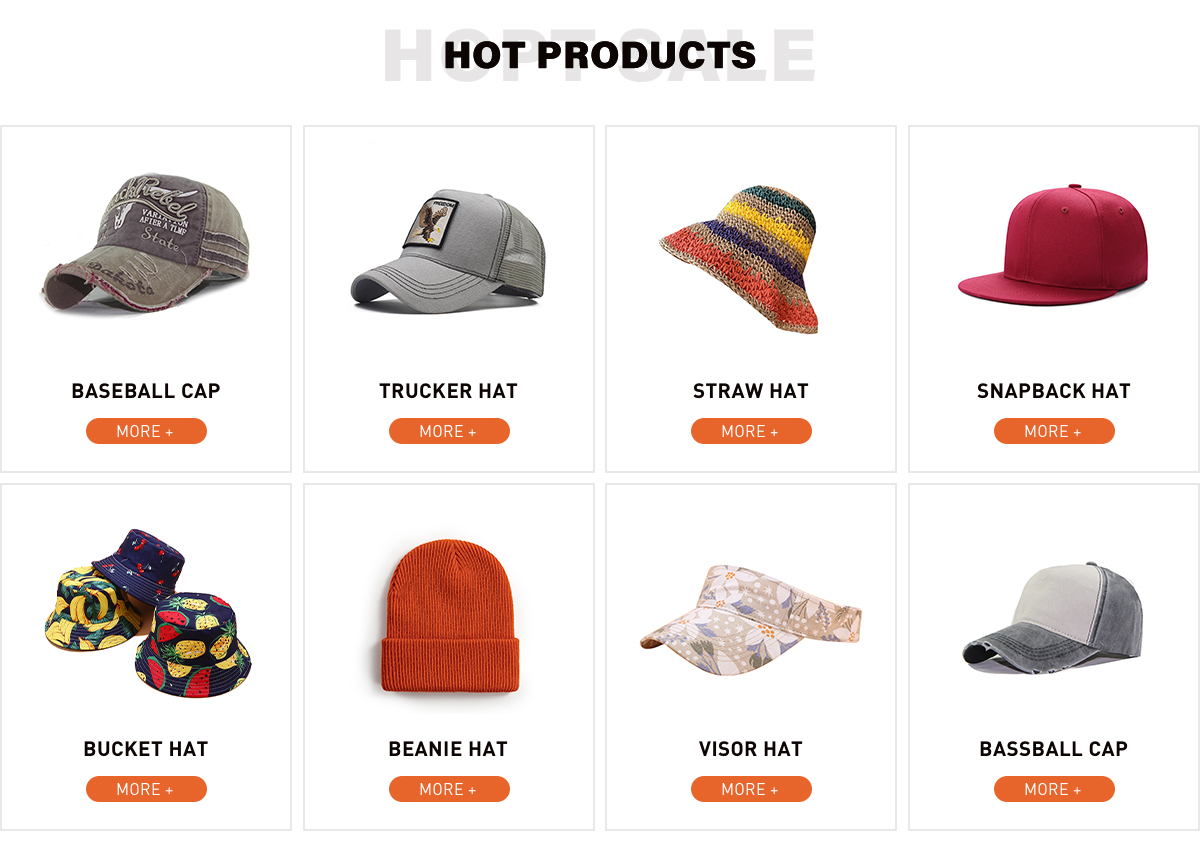Open the STRAW HAT title link

[751, 391]
